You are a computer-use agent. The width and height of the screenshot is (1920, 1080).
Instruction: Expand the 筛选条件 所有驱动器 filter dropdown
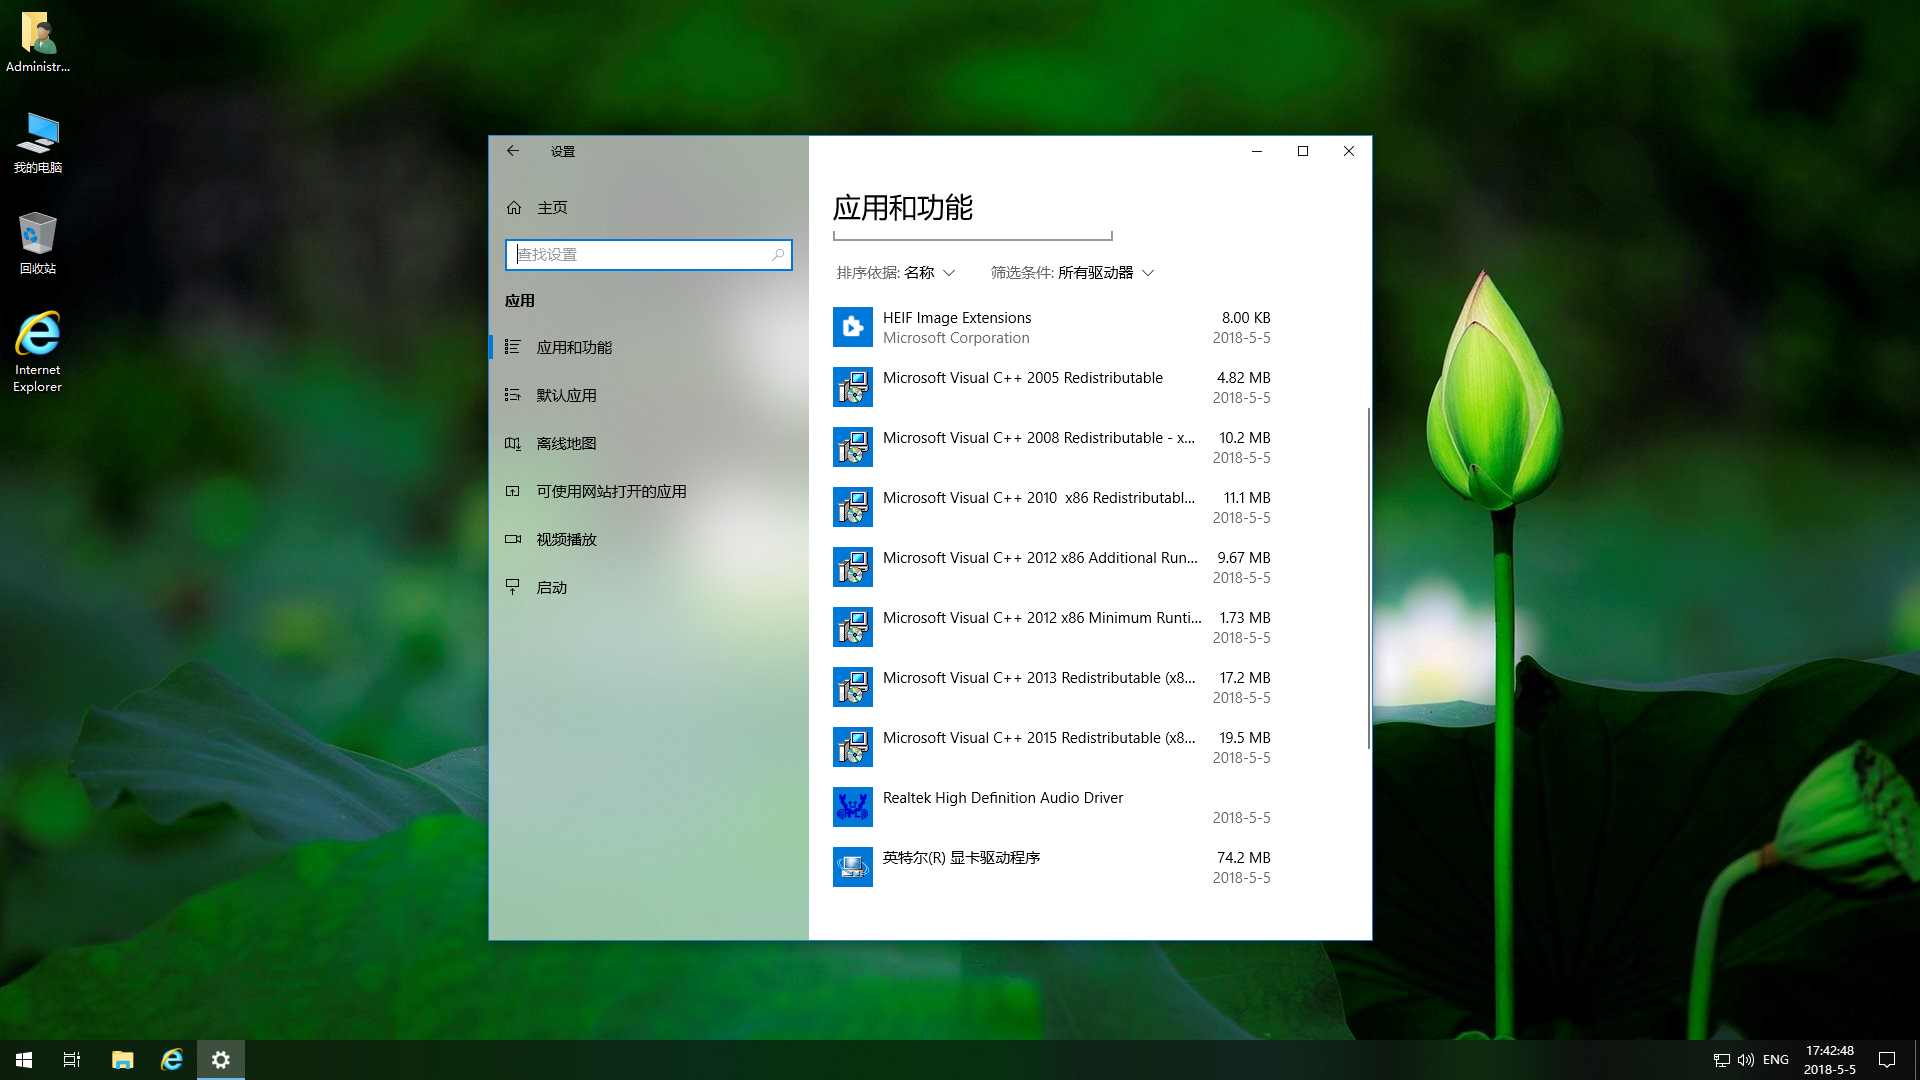(x=1072, y=273)
